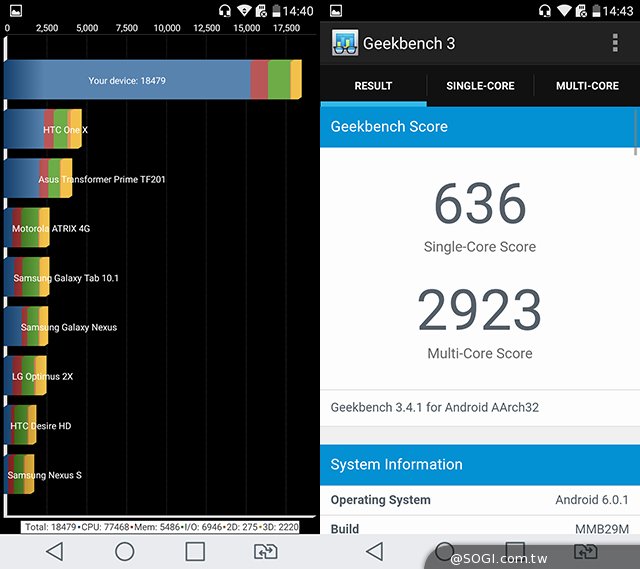Tap the Wi-Fi icon in left status bar

[244, 11]
